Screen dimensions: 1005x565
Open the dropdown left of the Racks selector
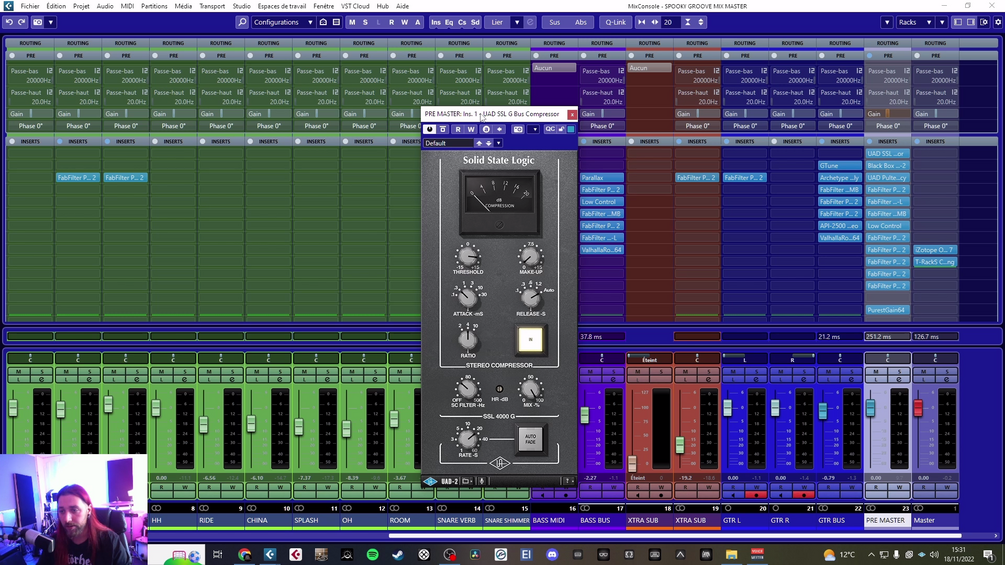887,22
